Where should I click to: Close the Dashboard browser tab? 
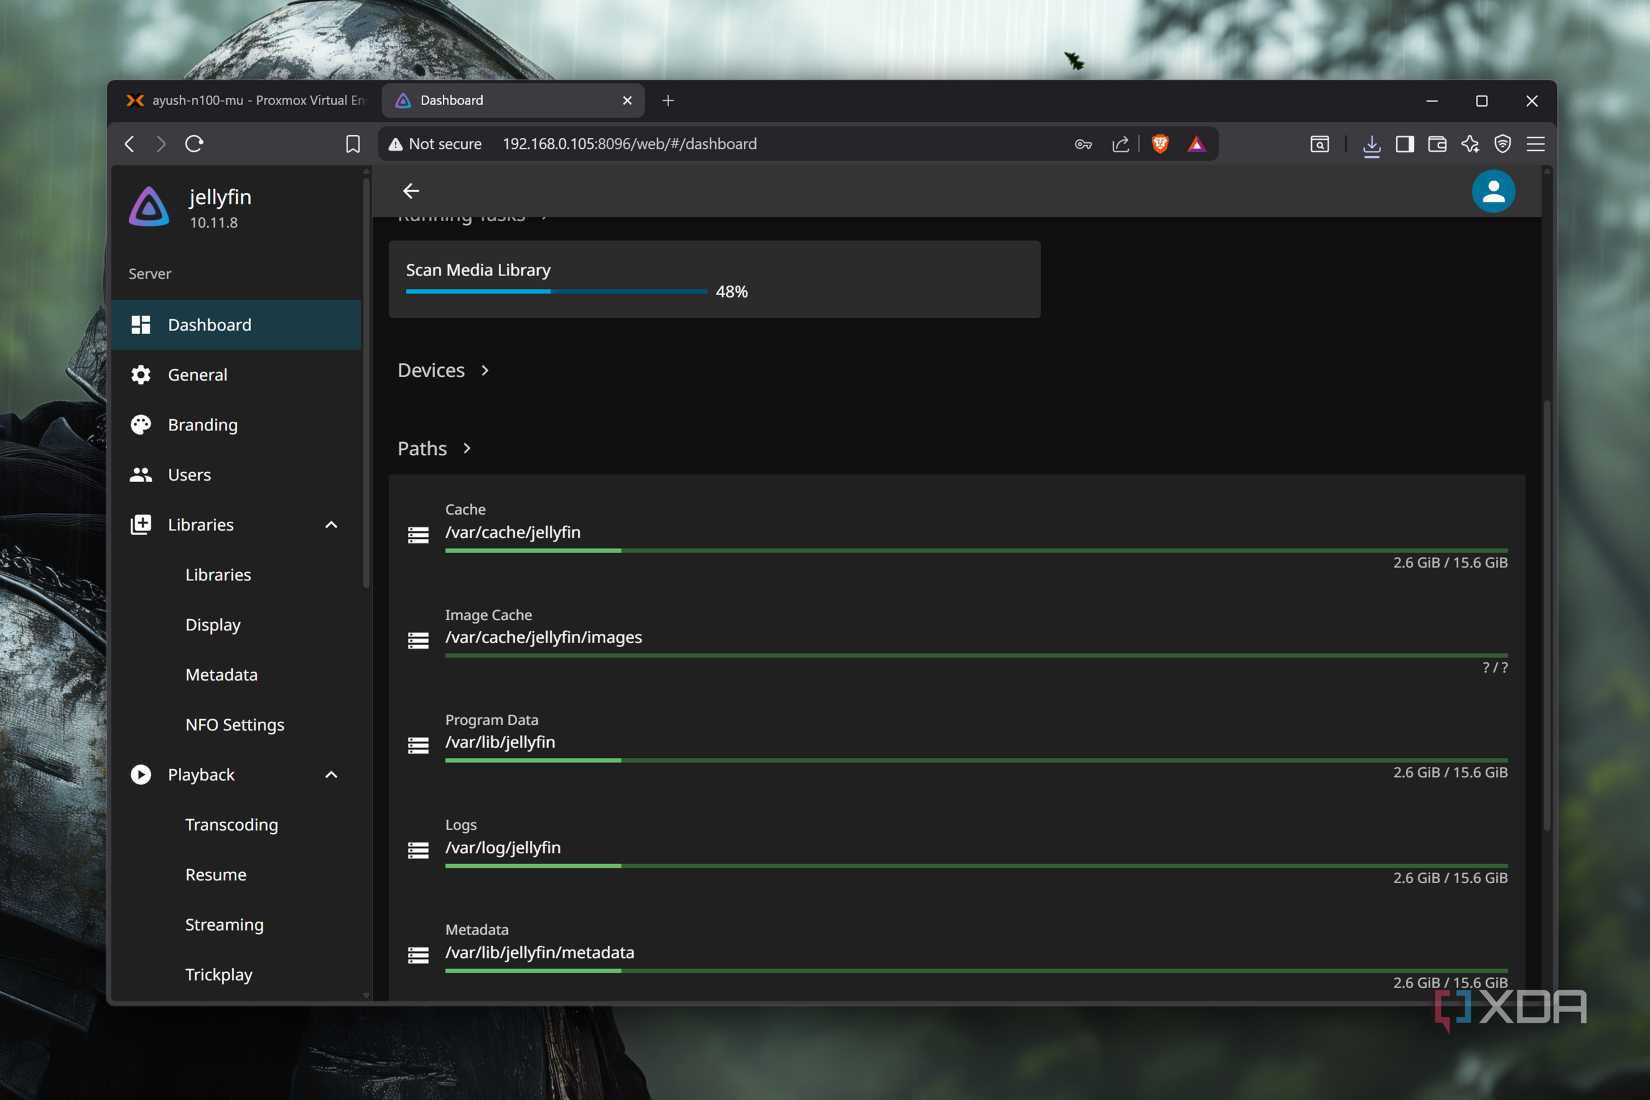627,100
